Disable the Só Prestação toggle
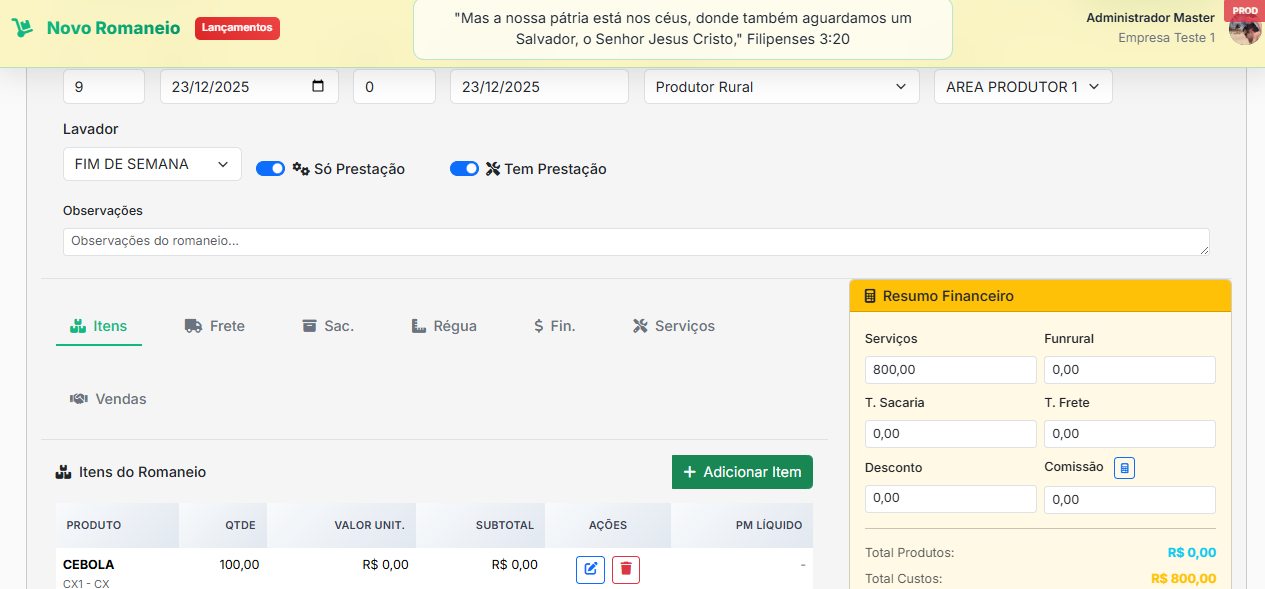This screenshot has width=1265, height=589. [270, 168]
